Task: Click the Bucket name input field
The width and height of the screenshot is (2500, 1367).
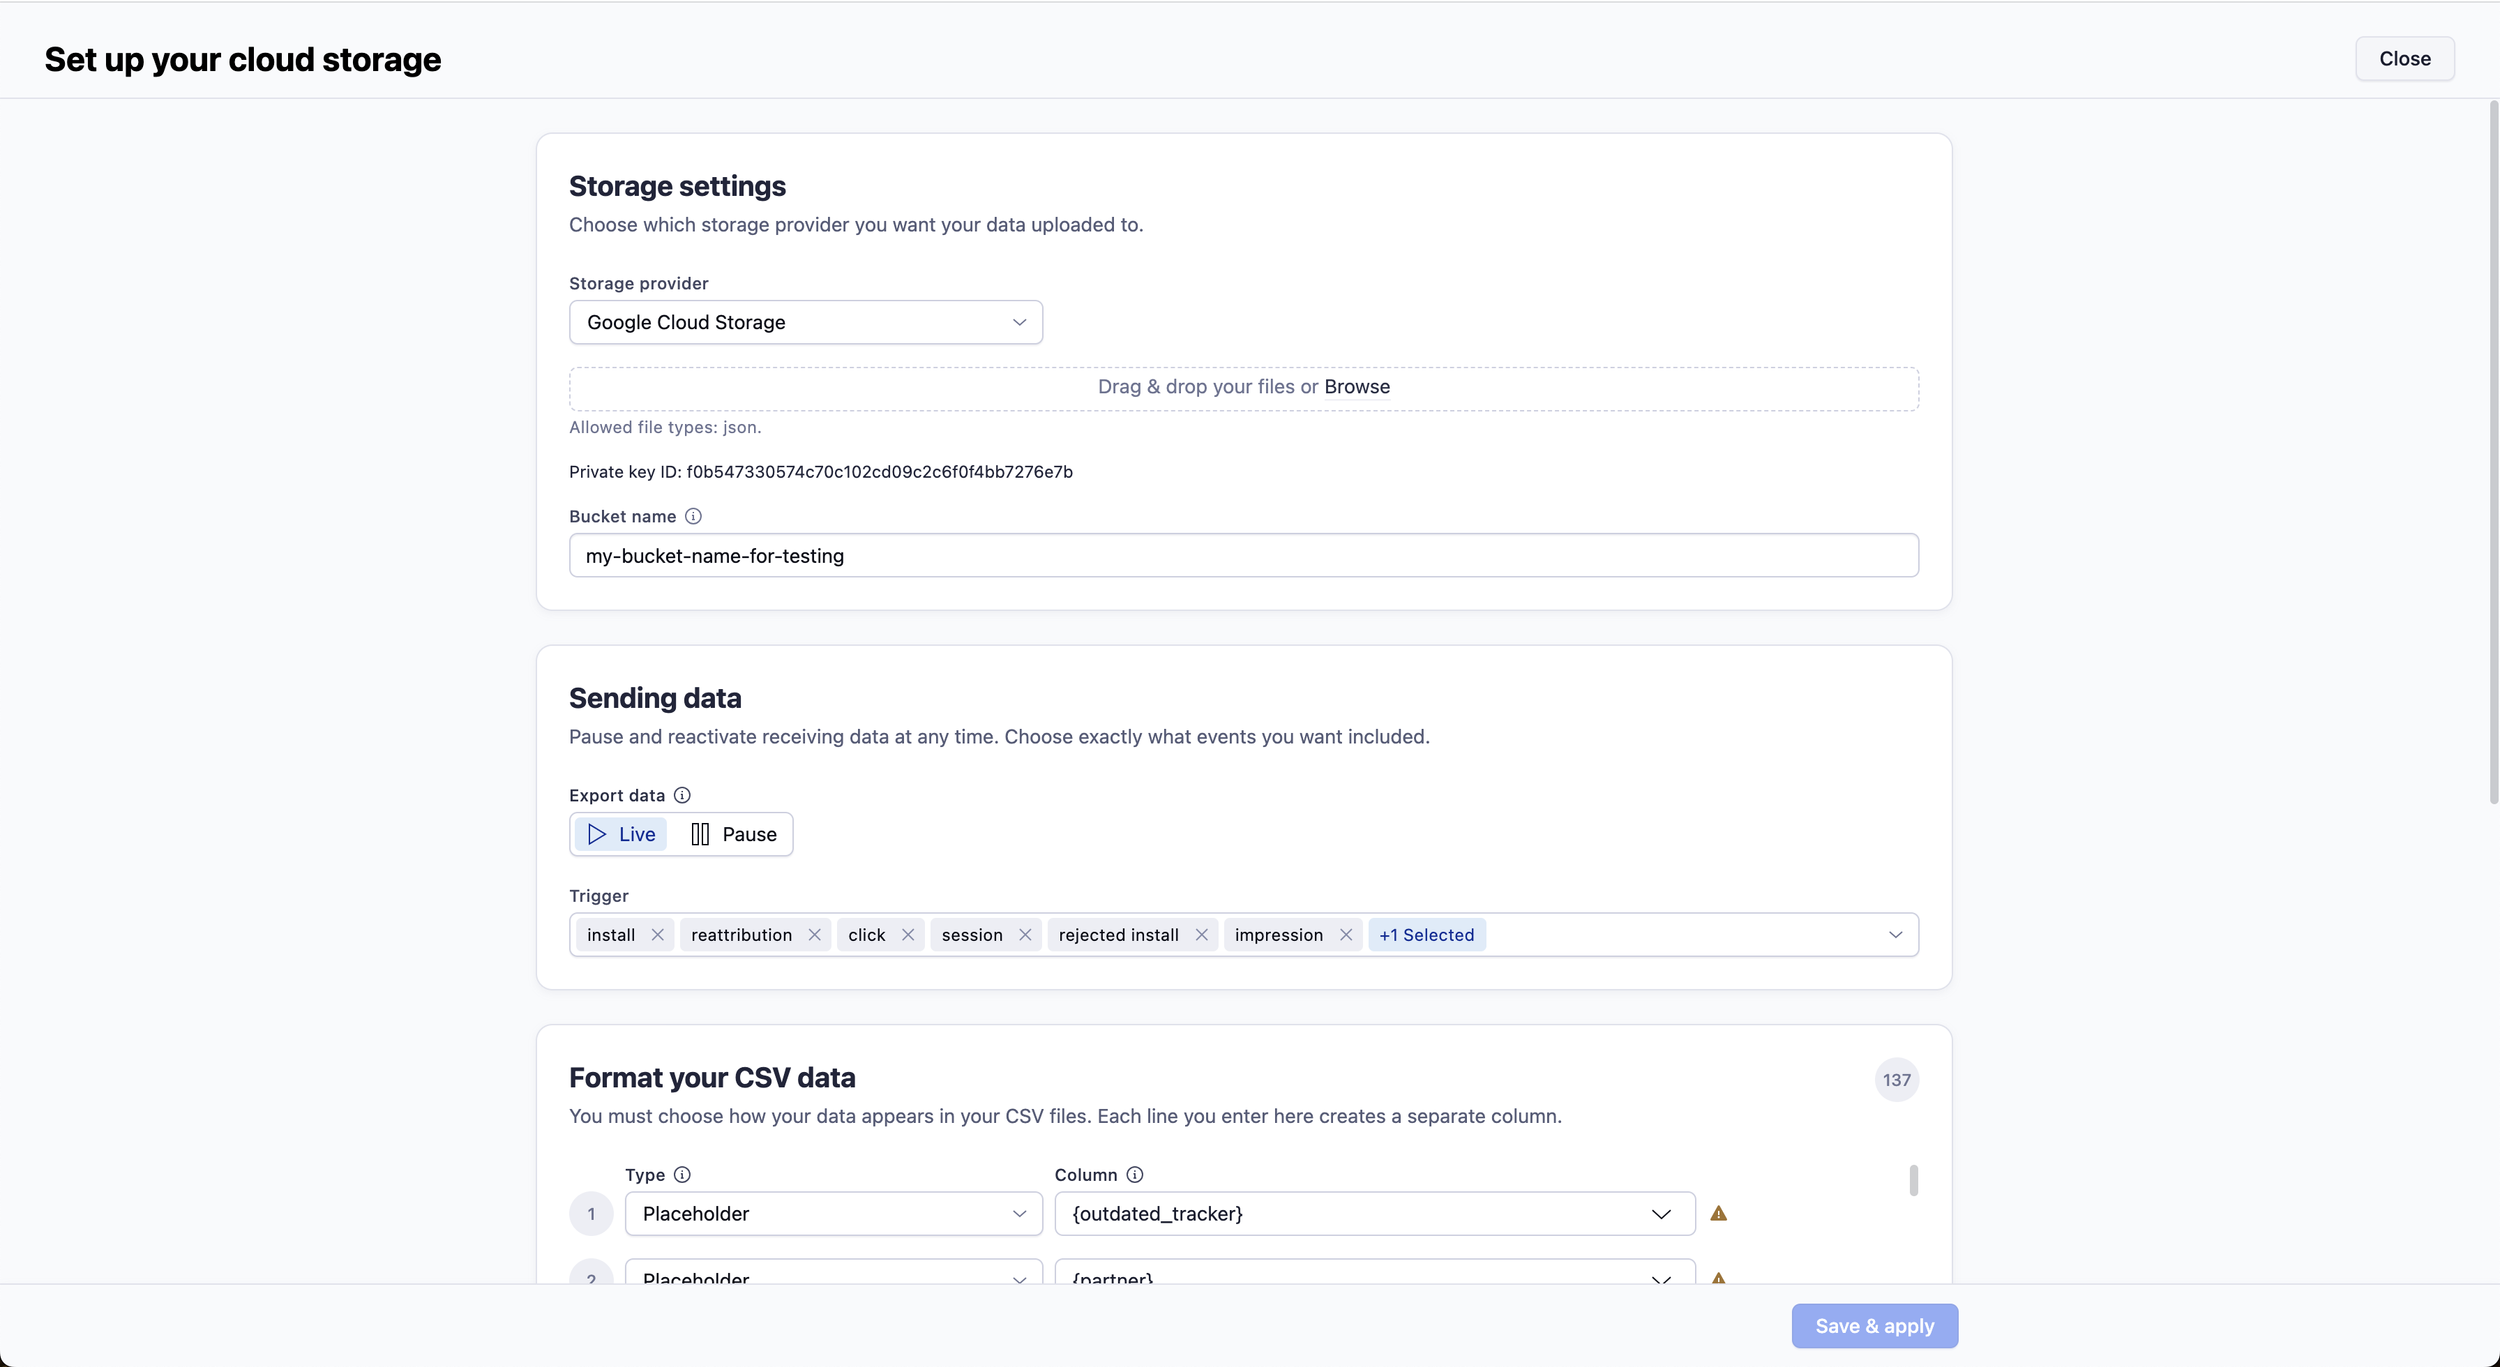Action: pyautogui.click(x=1243, y=555)
